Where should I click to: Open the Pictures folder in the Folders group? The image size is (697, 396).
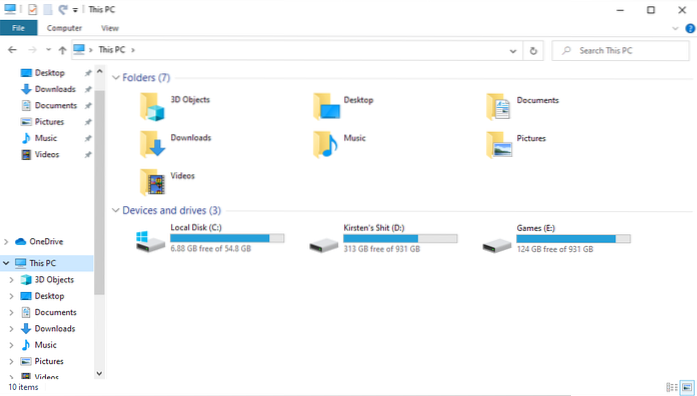(x=499, y=145)
